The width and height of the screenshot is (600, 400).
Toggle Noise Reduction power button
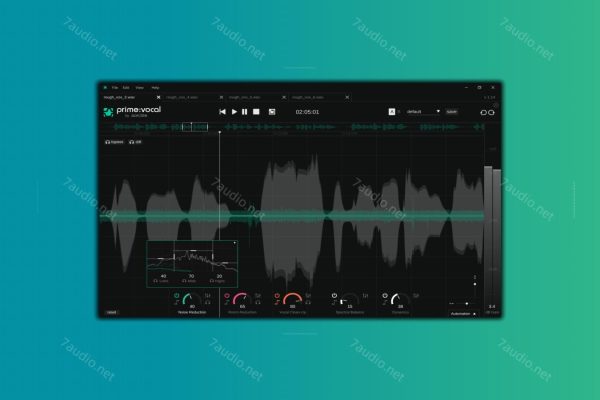tap(176, 296)
